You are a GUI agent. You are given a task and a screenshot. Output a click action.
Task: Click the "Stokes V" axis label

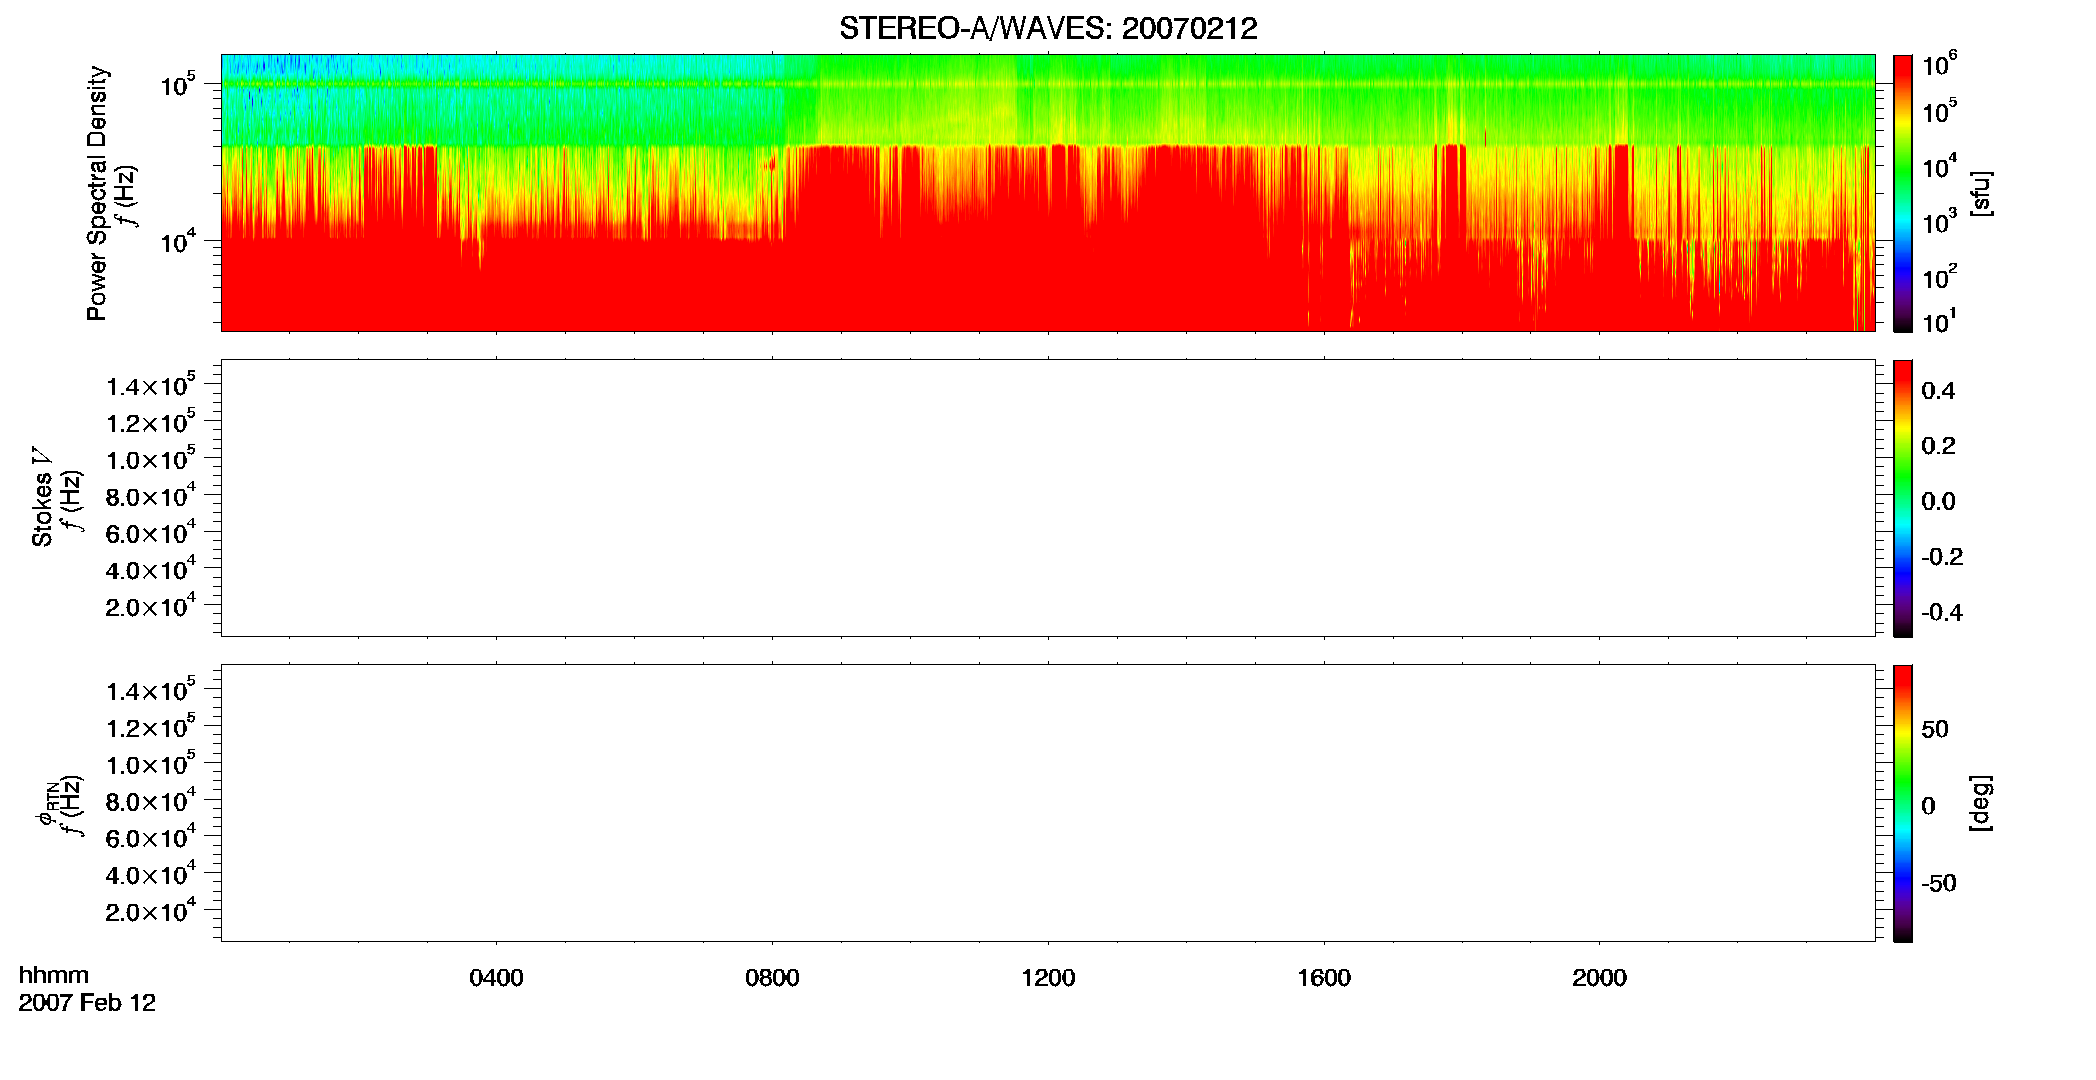(x=42, y=498)
